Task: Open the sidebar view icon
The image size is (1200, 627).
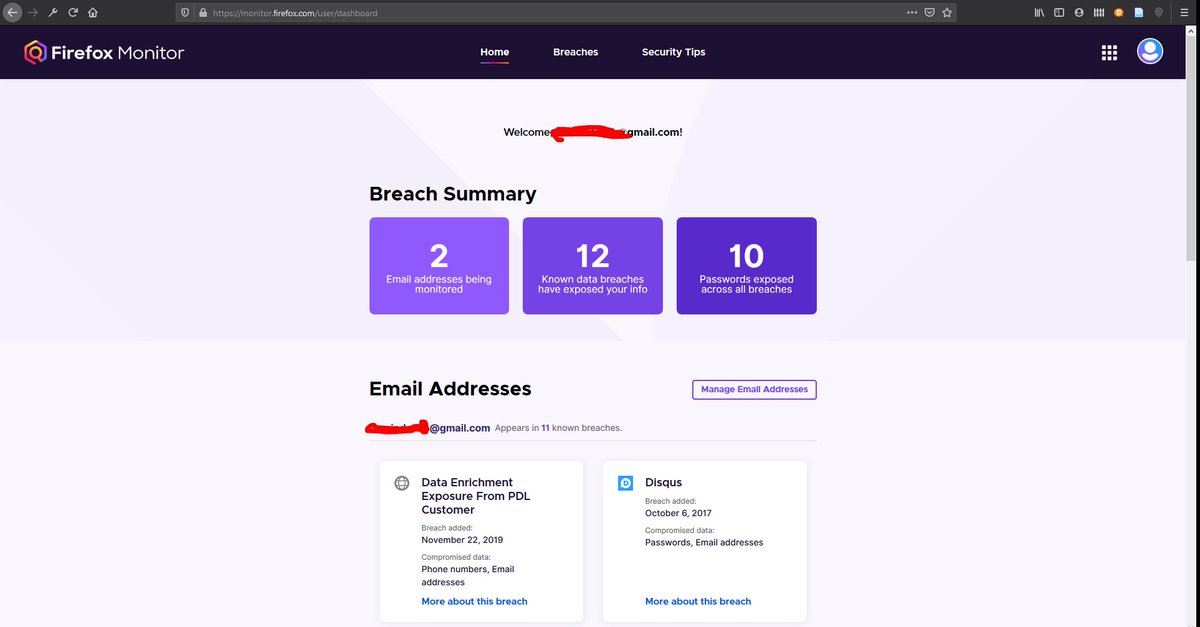Action: pyautogui.click(x=1058, y=12)
